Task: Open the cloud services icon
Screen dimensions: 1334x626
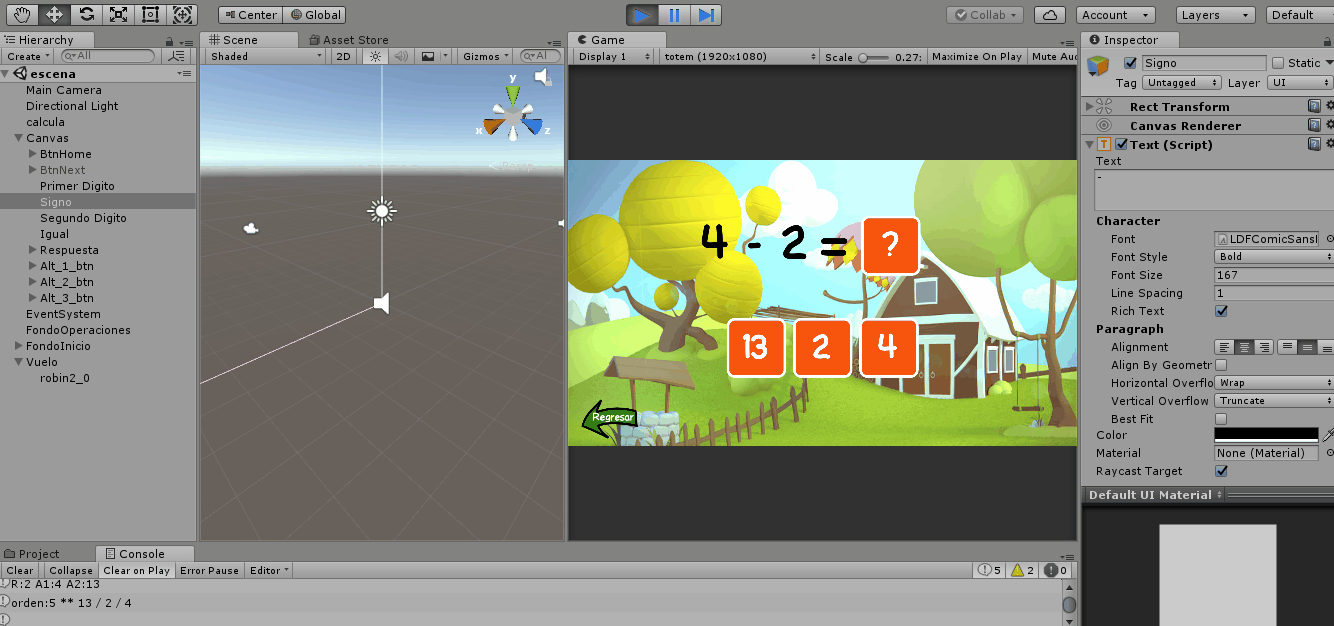Action: pos(1049,15)
